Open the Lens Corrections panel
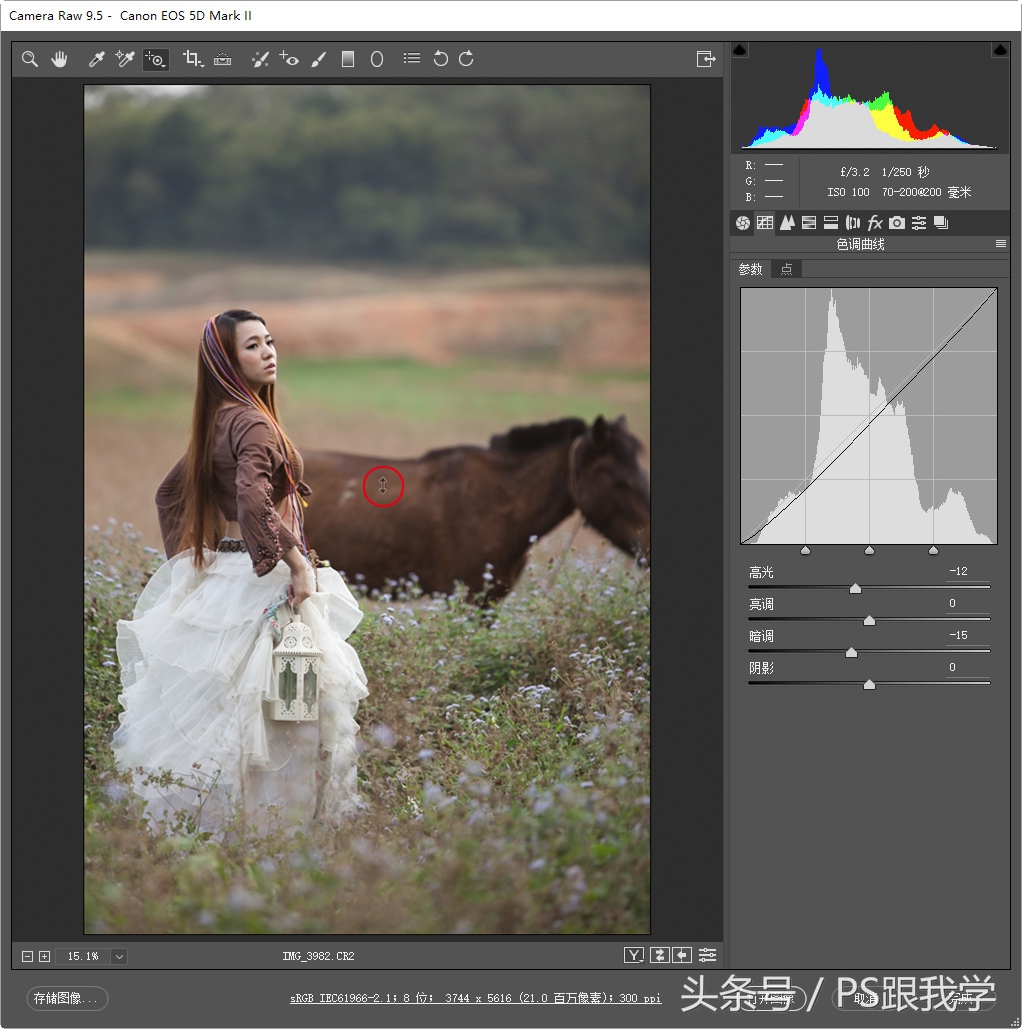Viewport: 1022px width, 1029px height. tap(853, 222)
